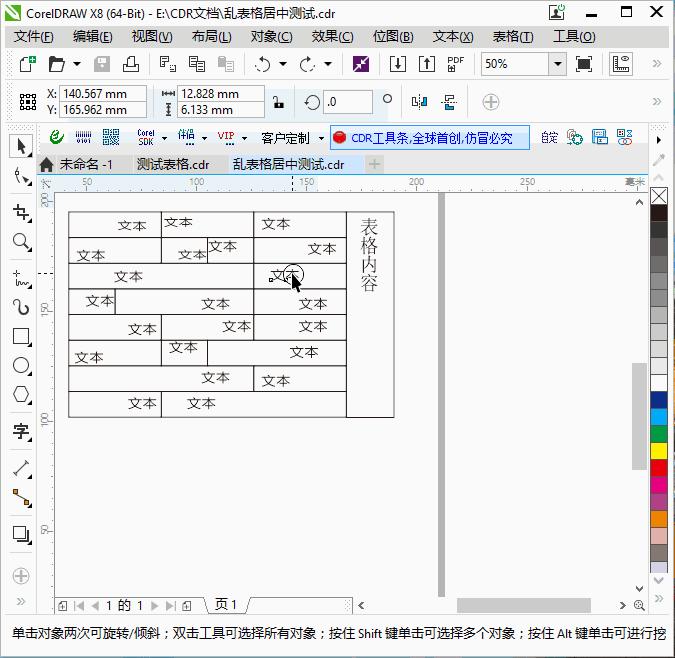
Task: Click the no-fill X color swatch
Action: (659, 196)
